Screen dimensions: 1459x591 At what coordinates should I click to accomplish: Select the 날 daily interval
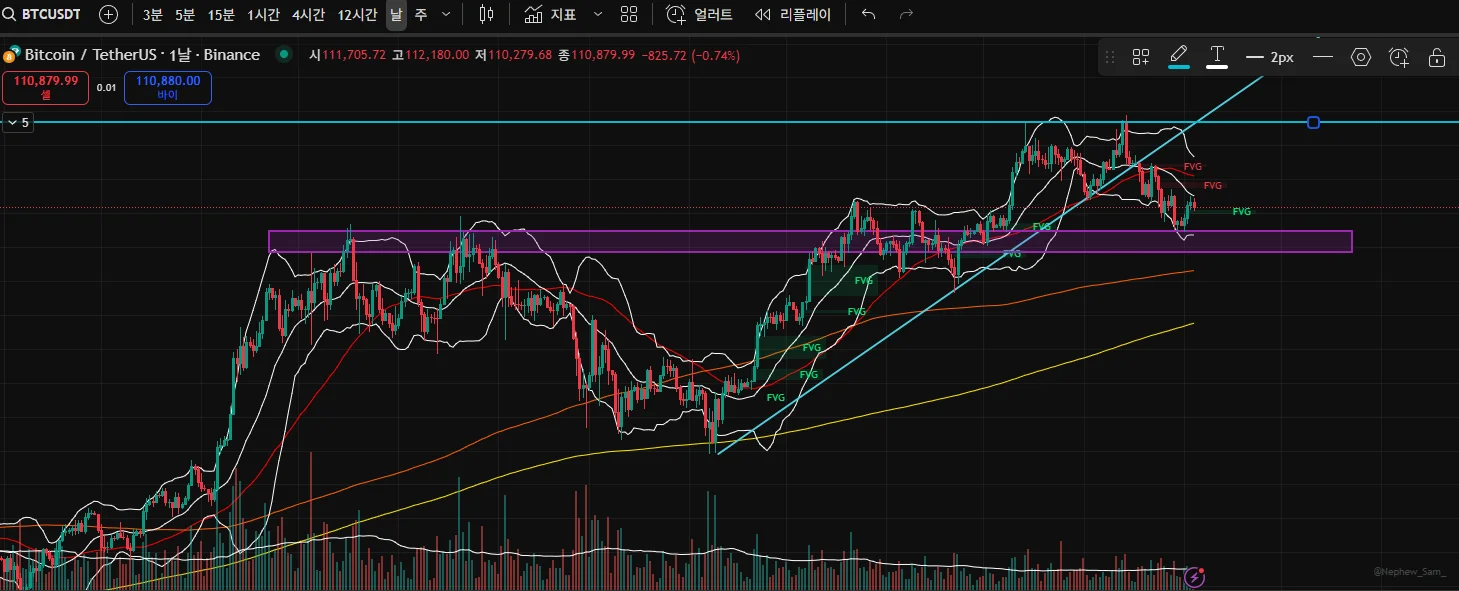(x=397, y=15)
